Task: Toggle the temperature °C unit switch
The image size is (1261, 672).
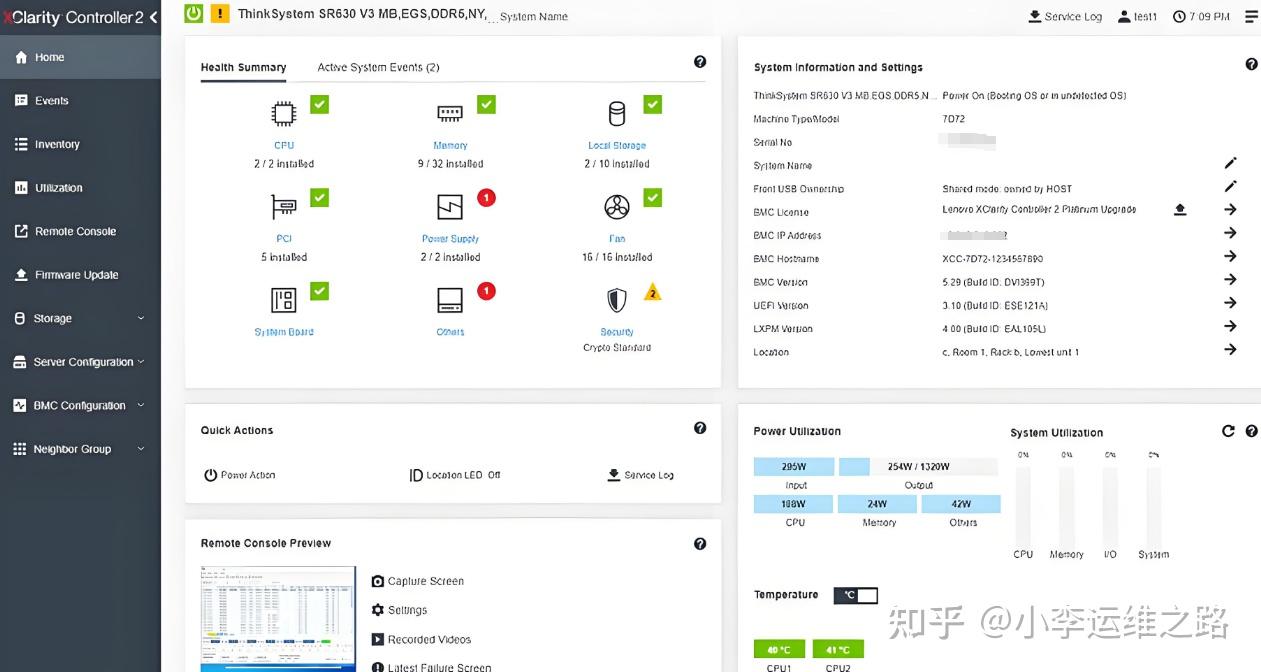Action: tap(856, 595)
